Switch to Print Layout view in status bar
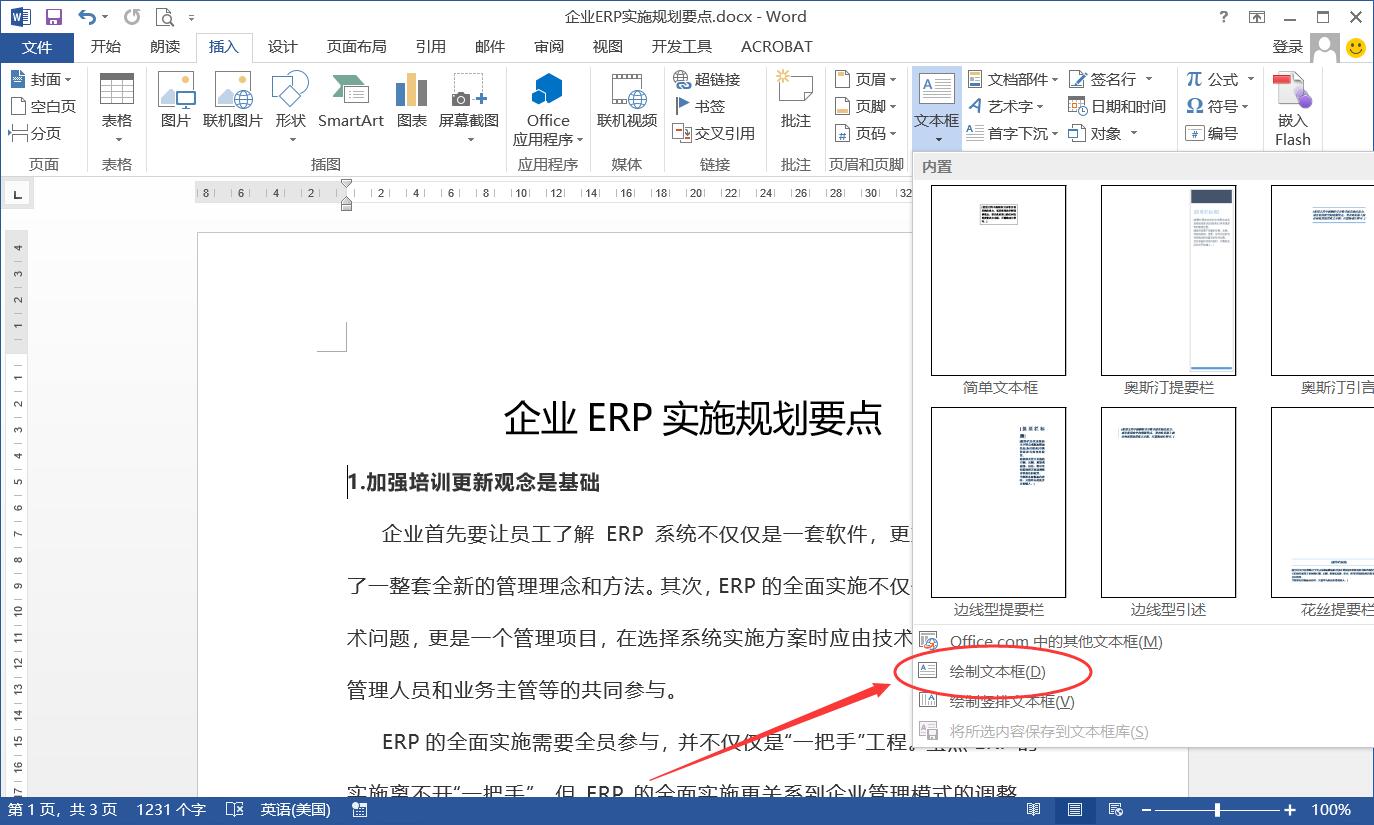 [1075, 810]
